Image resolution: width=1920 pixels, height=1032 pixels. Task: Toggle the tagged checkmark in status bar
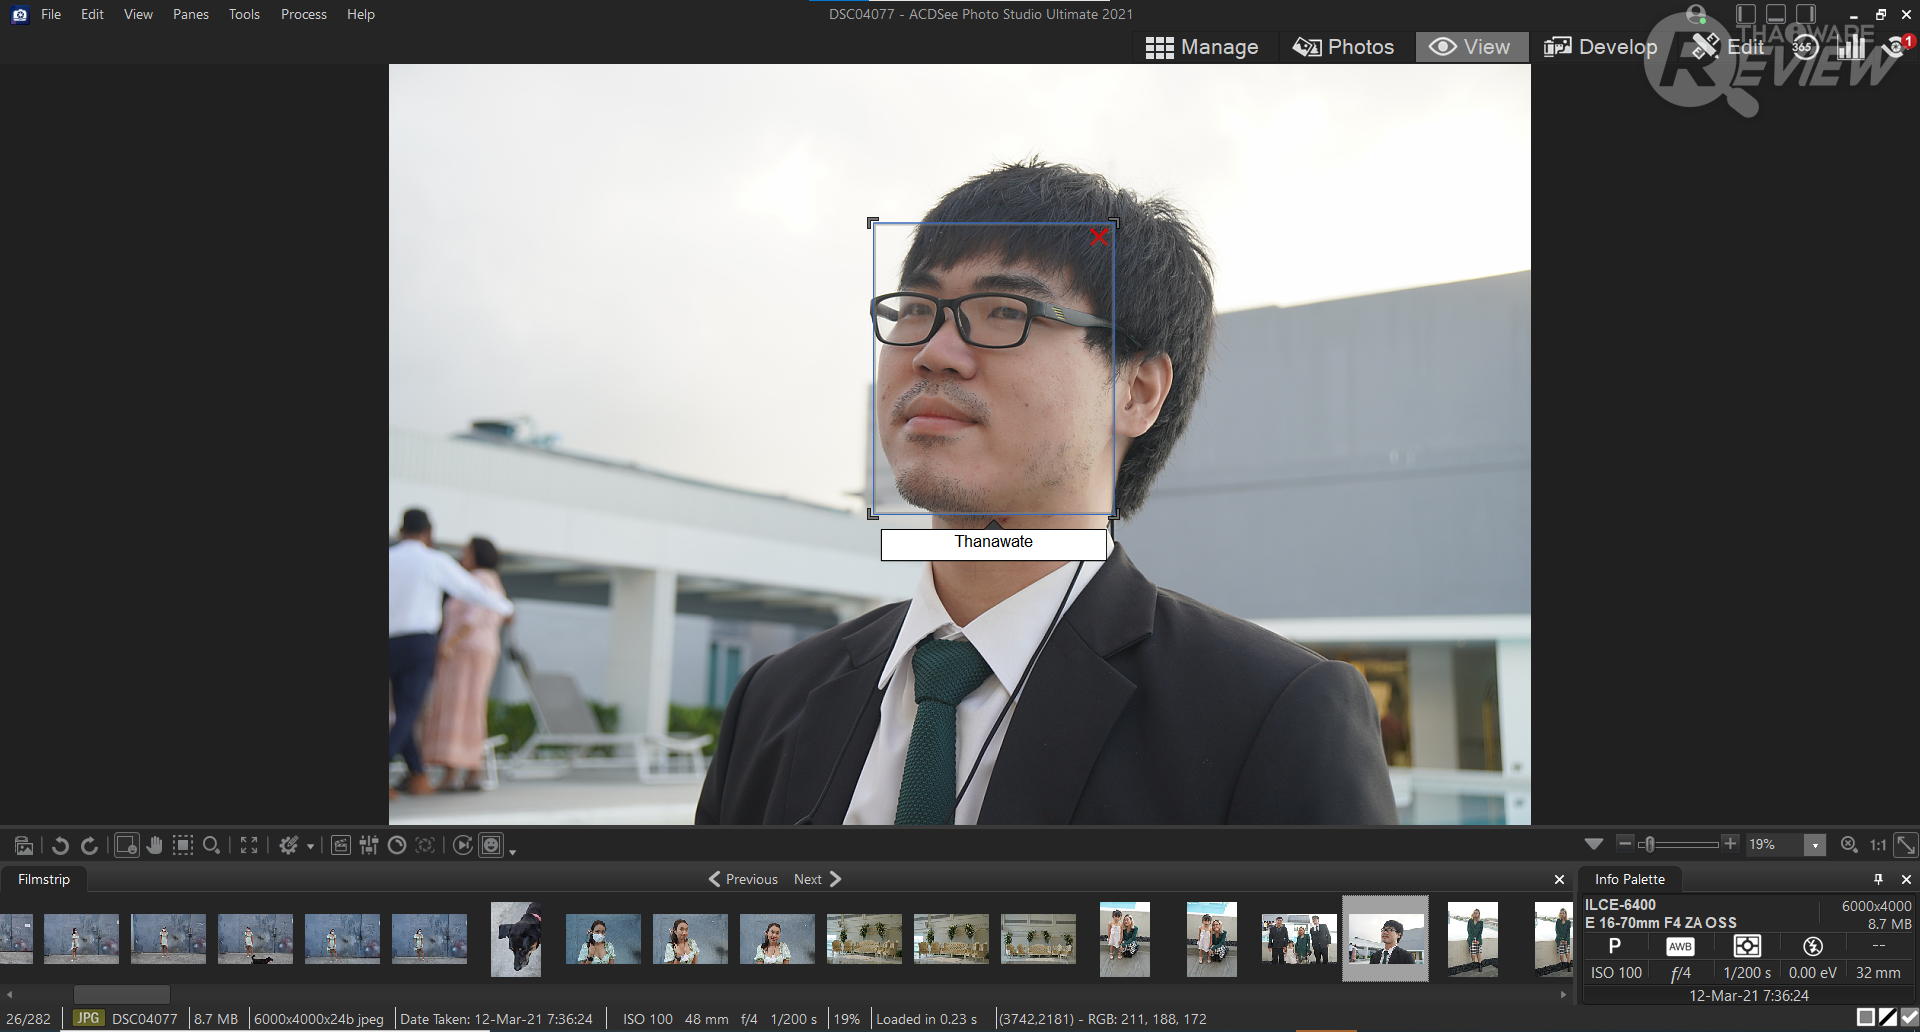[1909, 1017]
